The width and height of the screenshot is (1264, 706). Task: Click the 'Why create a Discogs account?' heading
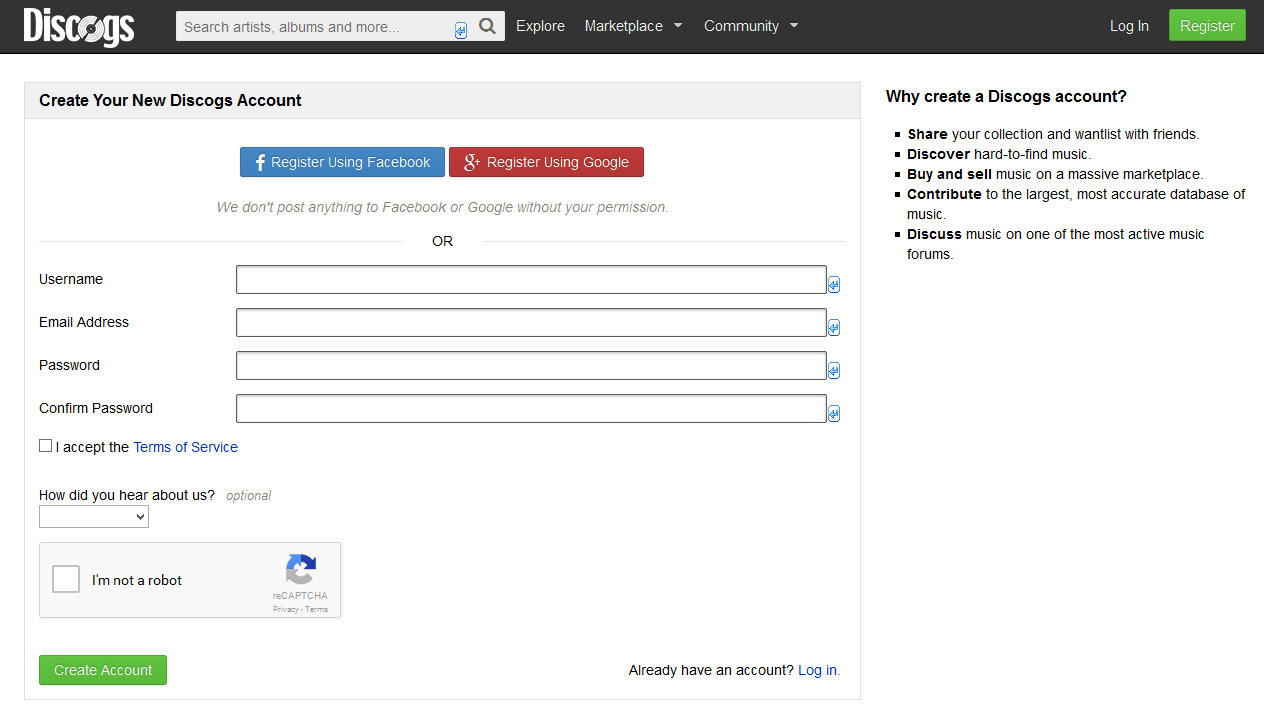click(x=1006, y=97)
